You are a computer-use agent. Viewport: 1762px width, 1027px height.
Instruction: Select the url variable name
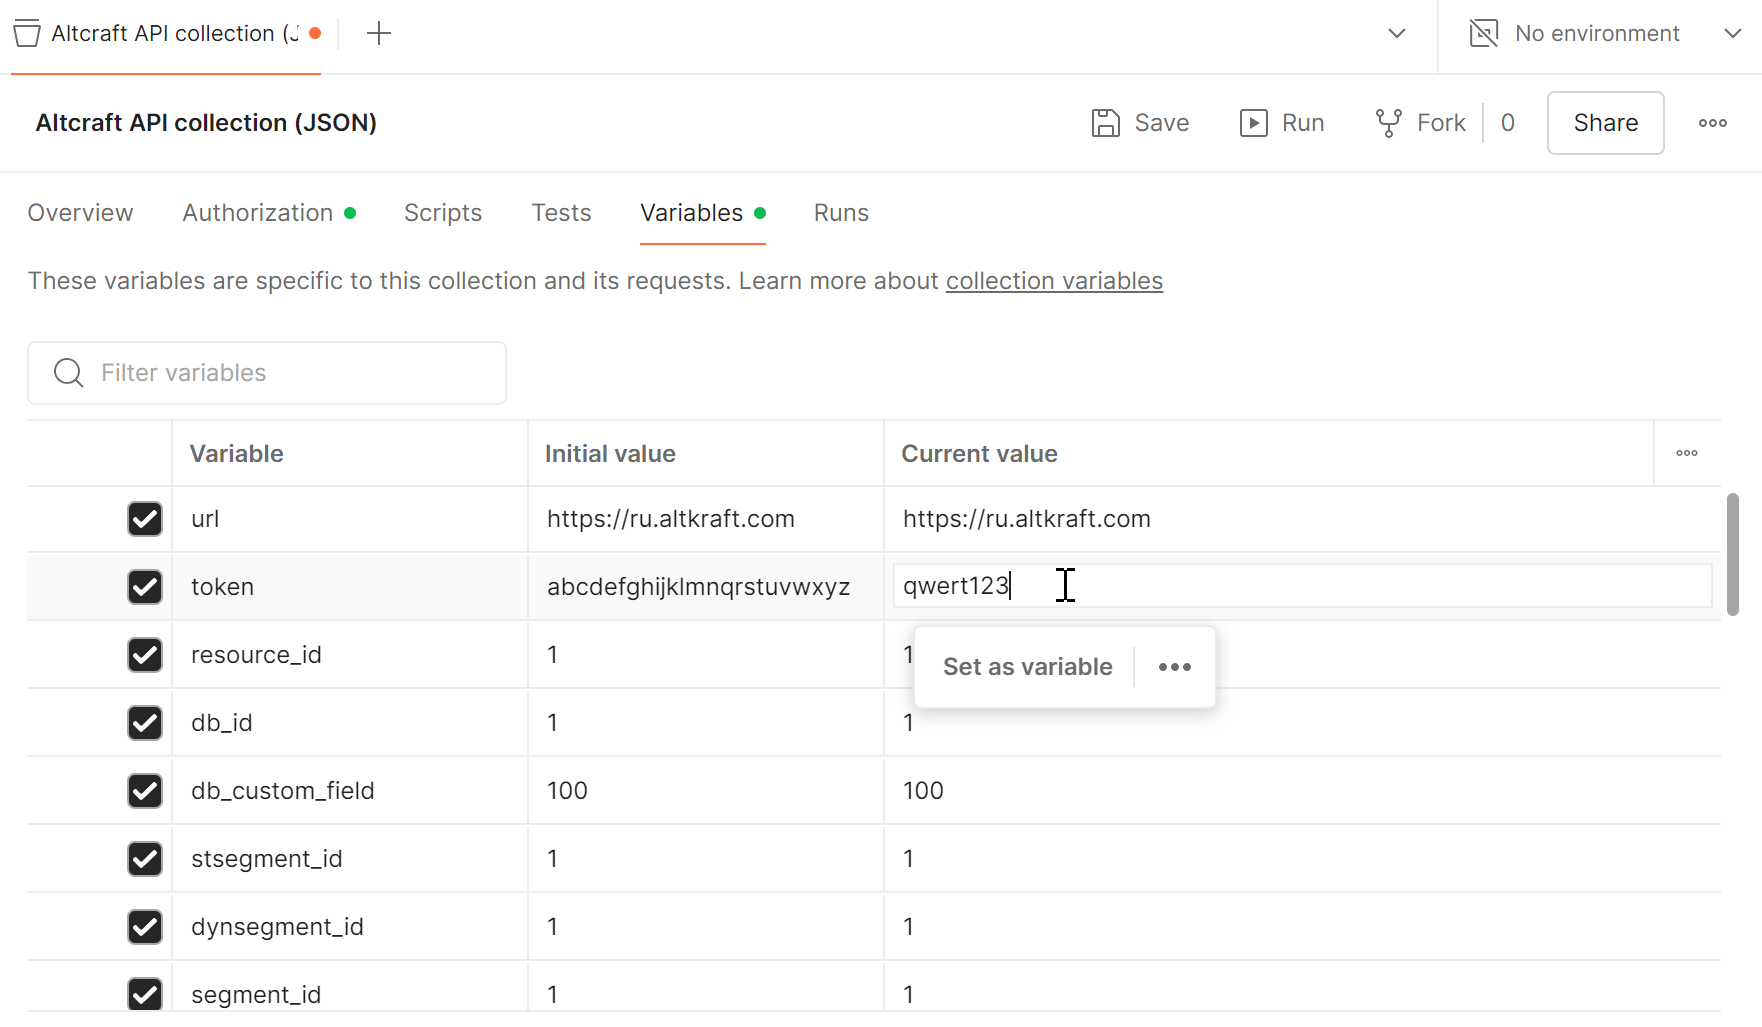tap(205, 519)
